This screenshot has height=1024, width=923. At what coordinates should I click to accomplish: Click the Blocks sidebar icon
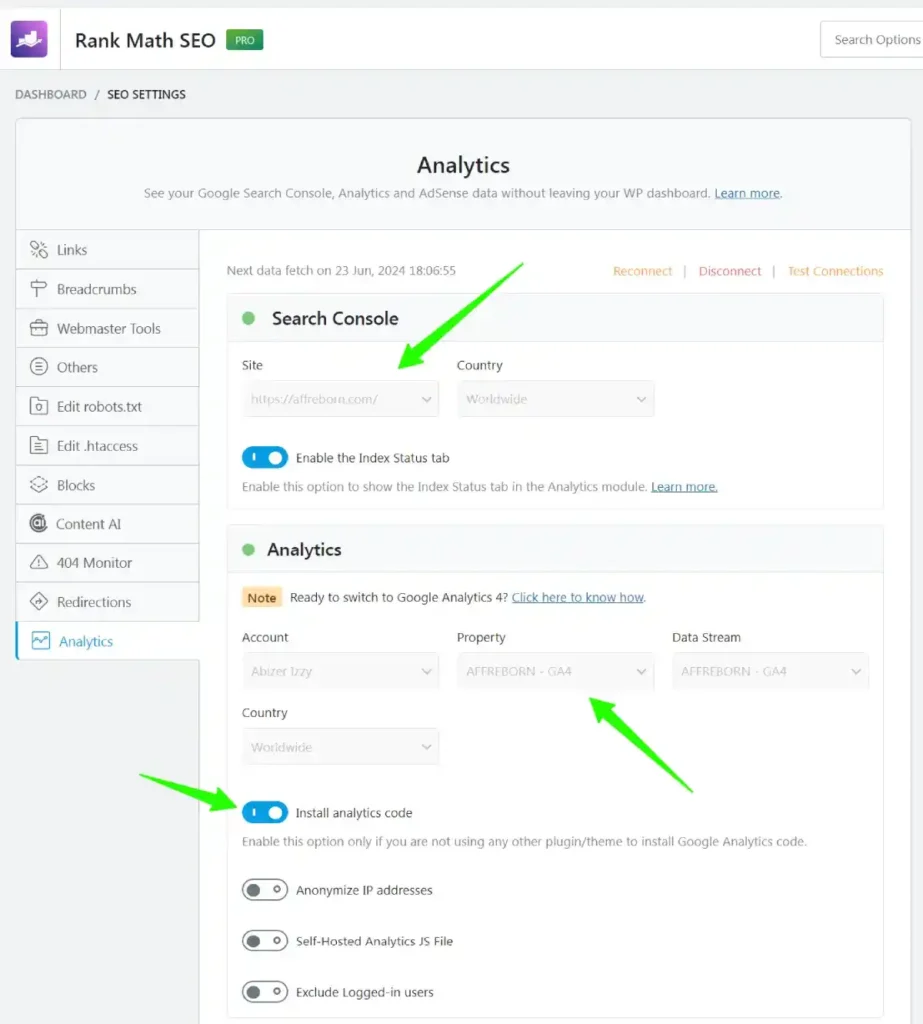[x=39, y=485]
